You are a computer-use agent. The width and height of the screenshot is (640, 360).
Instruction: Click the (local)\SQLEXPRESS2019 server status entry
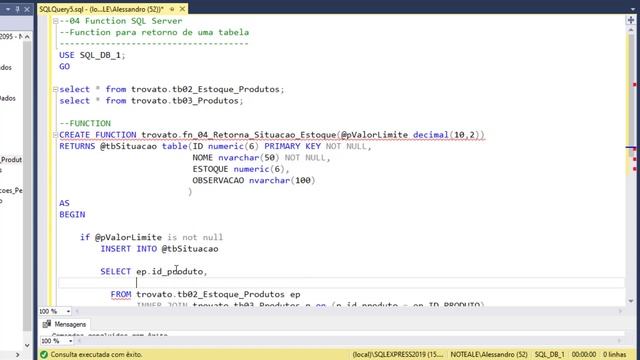coord(398,355)
